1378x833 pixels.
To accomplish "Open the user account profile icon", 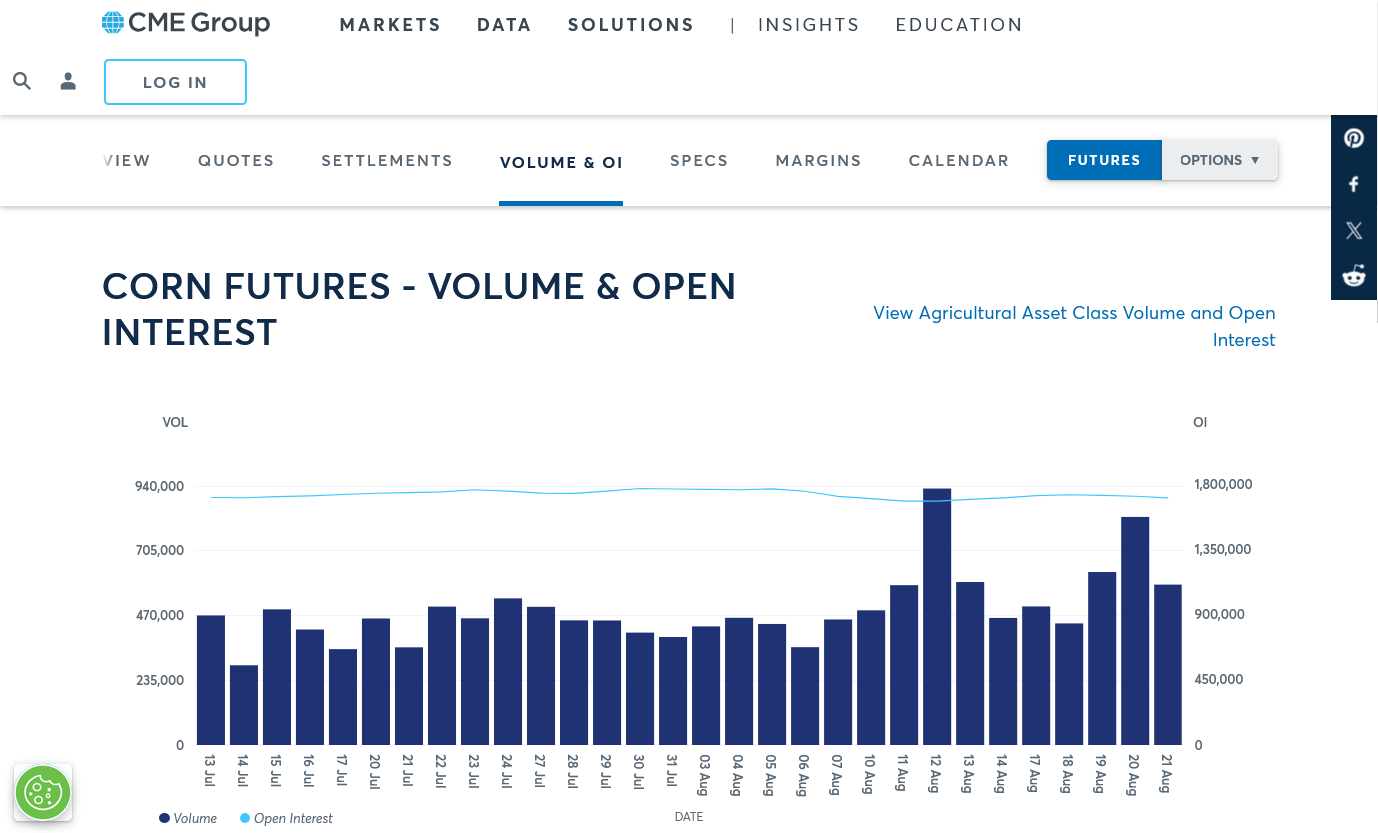I will 68,81.
